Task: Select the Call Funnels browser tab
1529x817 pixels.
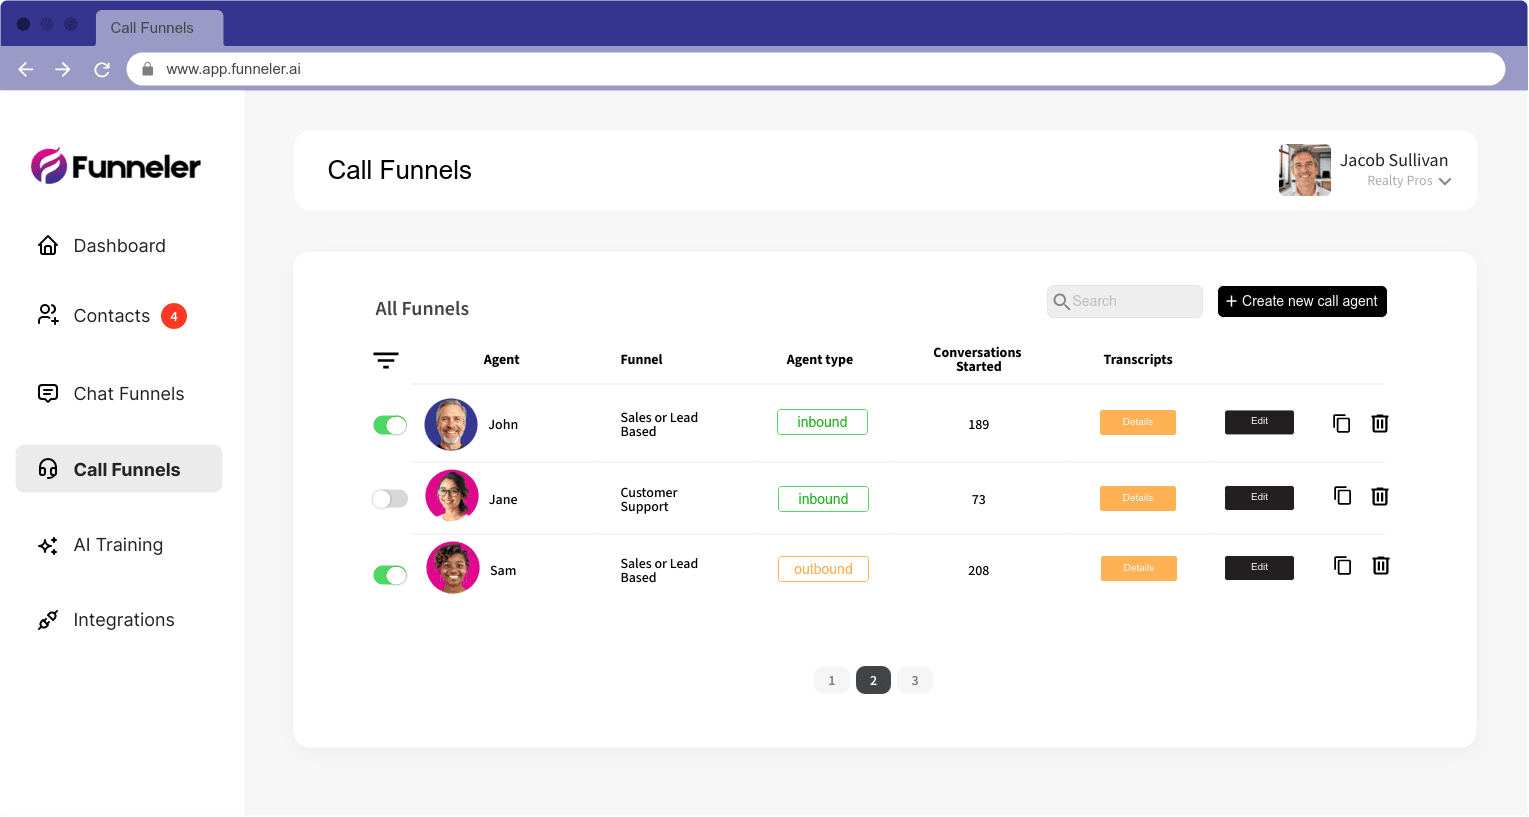Action: [159, 28]
